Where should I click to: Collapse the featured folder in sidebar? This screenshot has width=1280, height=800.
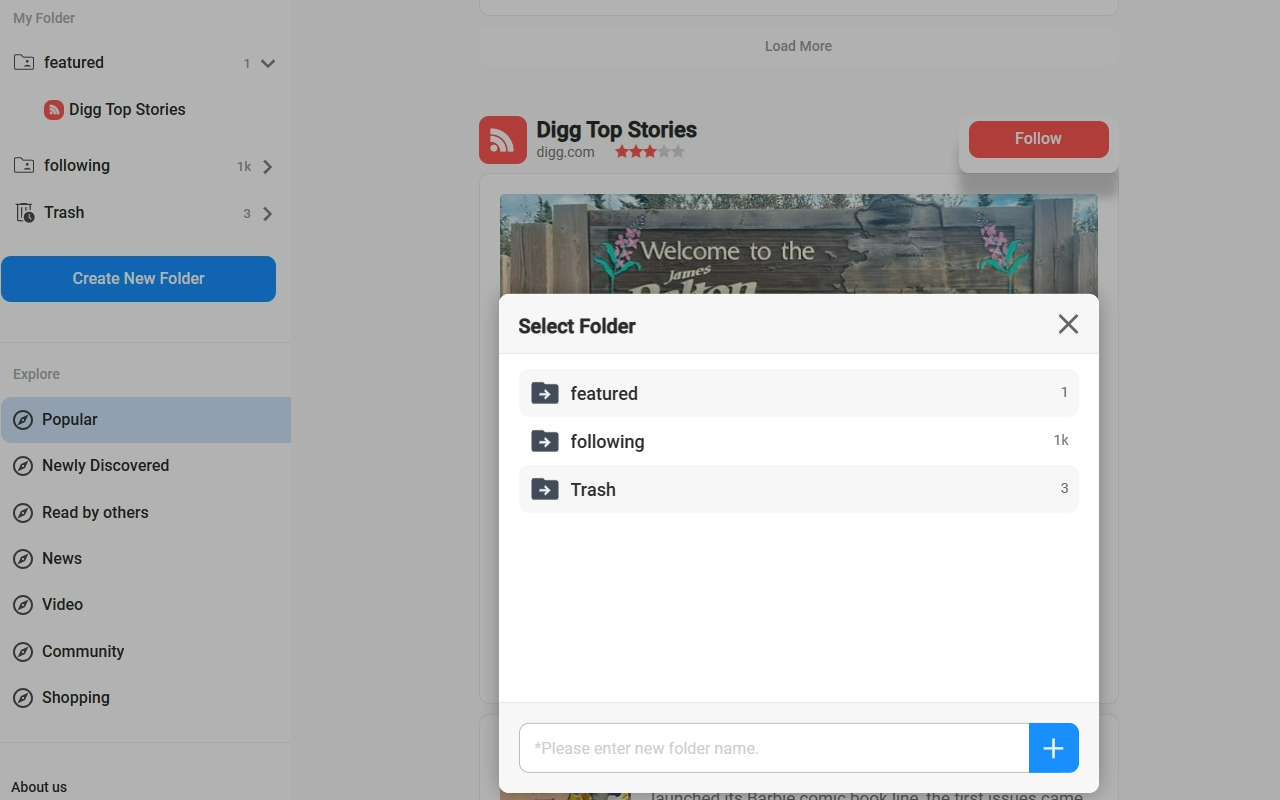266,62
